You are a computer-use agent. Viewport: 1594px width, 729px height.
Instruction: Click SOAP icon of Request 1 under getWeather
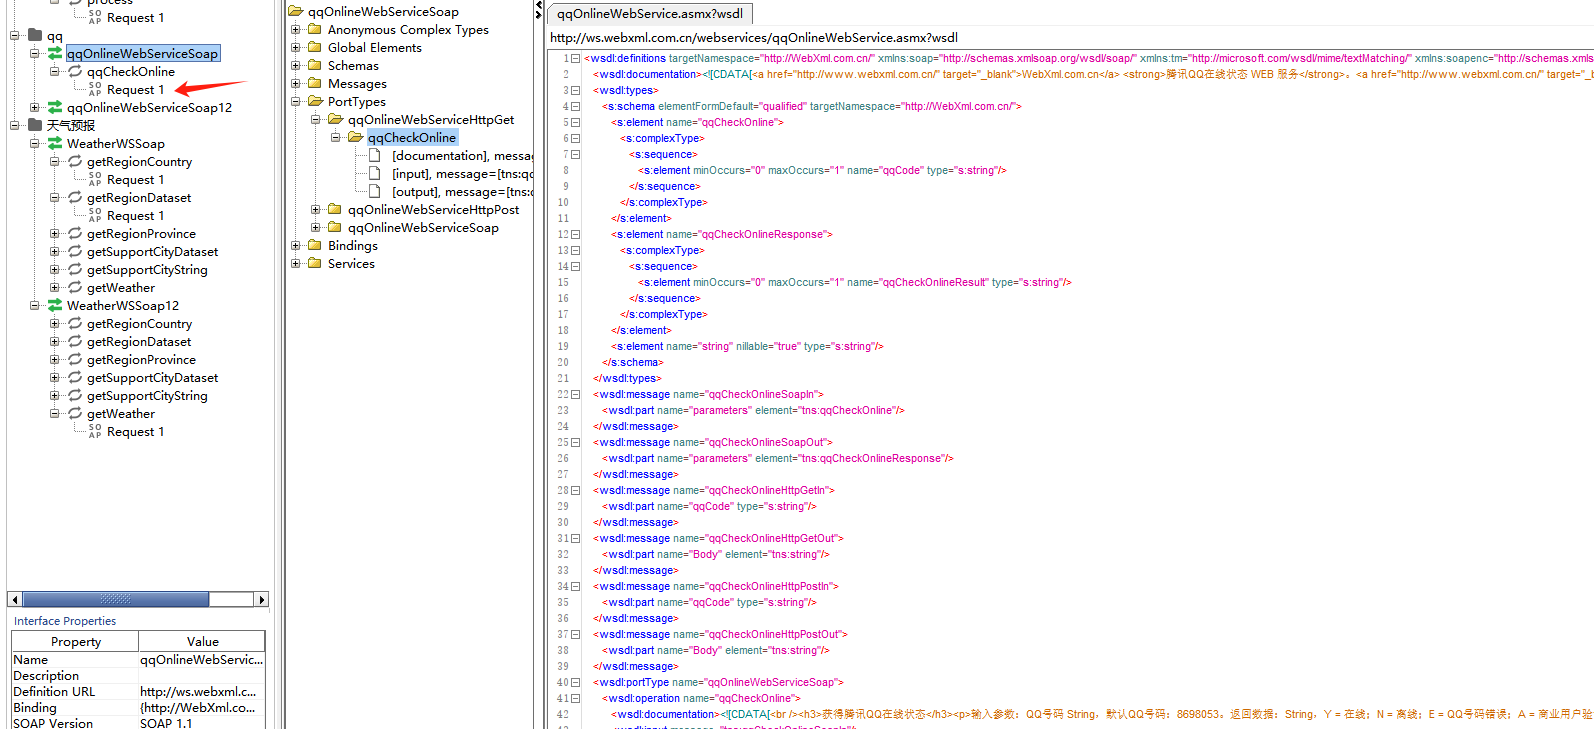coord(95,431)
